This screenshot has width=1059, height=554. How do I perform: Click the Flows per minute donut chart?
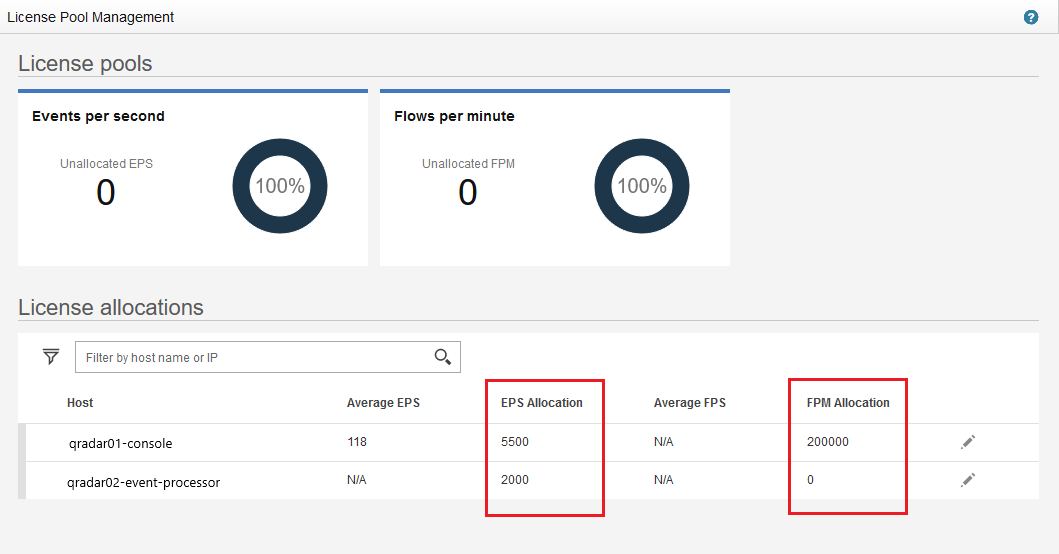[x=642, y=186]
